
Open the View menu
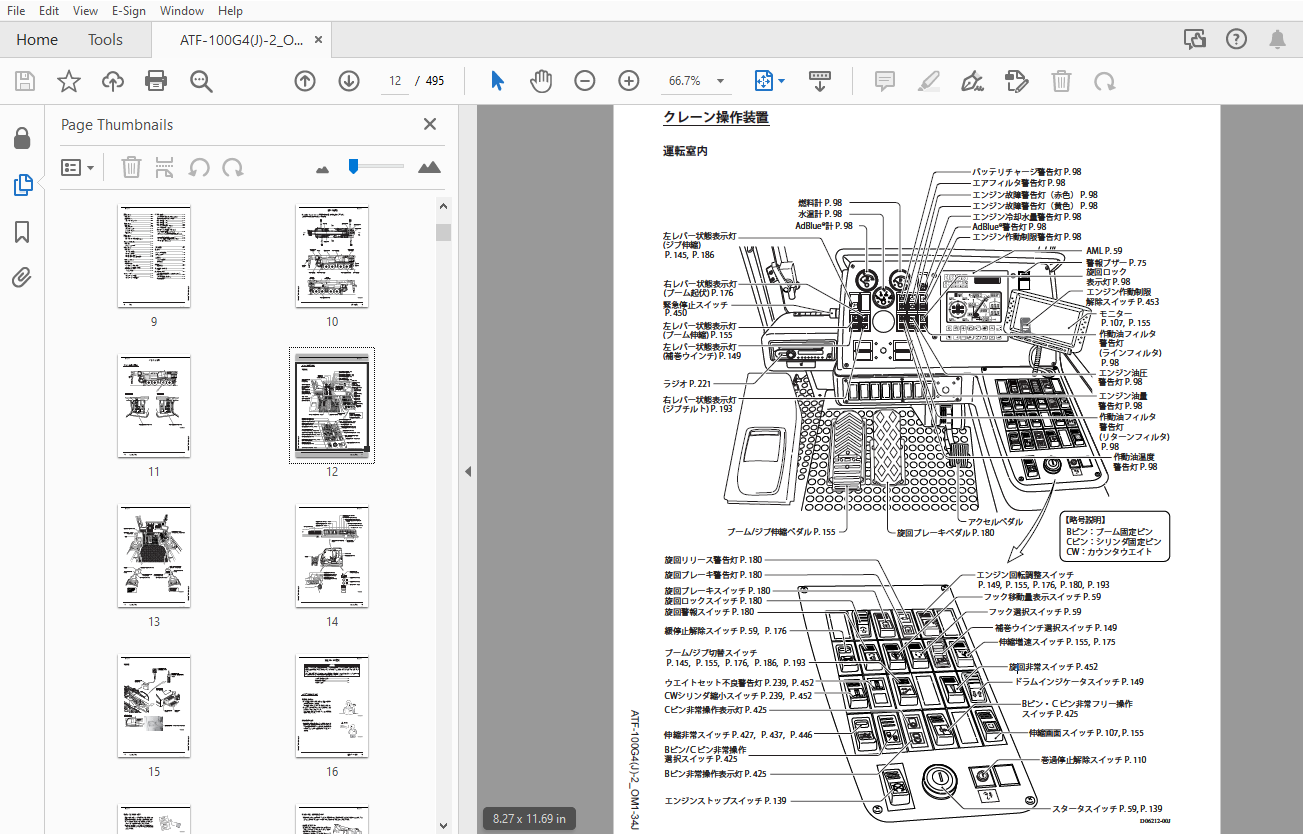click(85, 11)
